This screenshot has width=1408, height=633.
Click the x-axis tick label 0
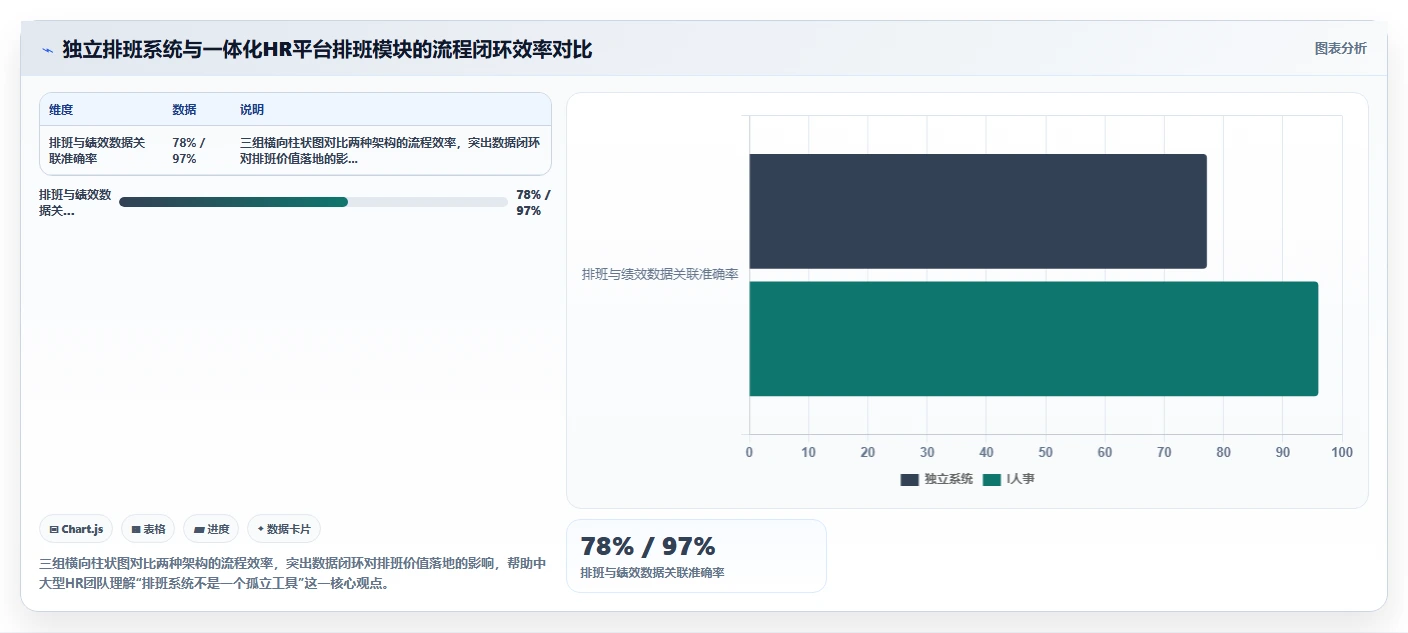click(x=749, y=452)
